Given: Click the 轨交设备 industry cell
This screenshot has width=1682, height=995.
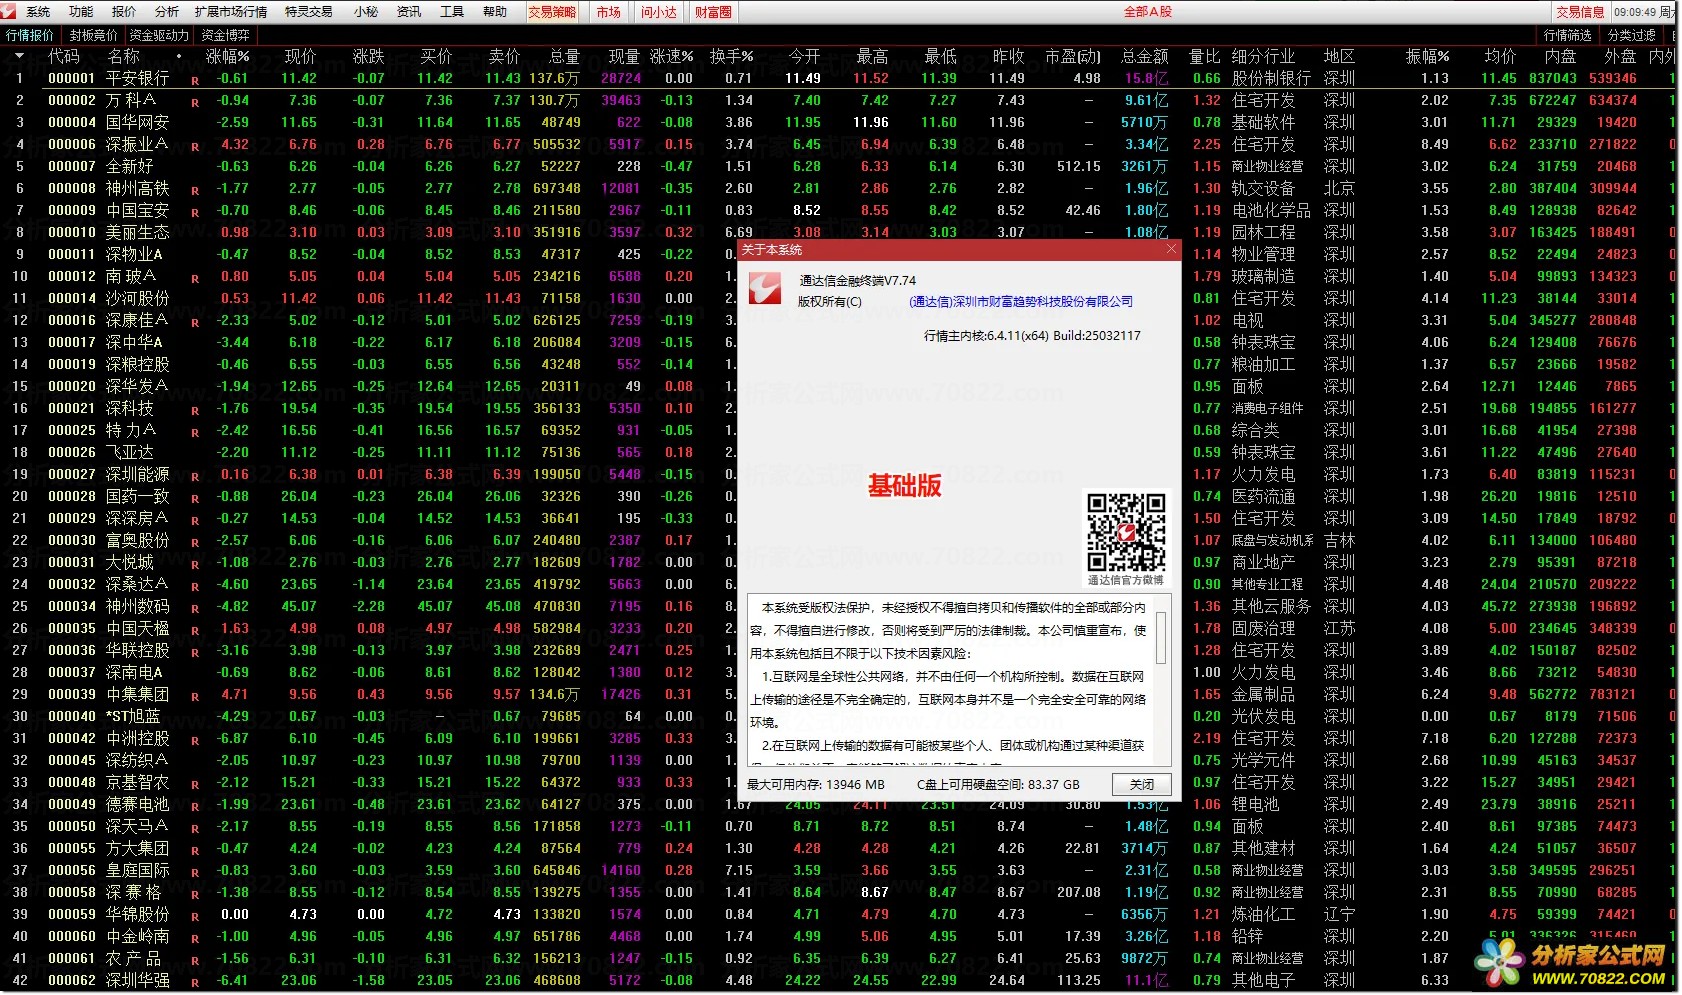Looking at the screenshot, I should [1263, 188].
